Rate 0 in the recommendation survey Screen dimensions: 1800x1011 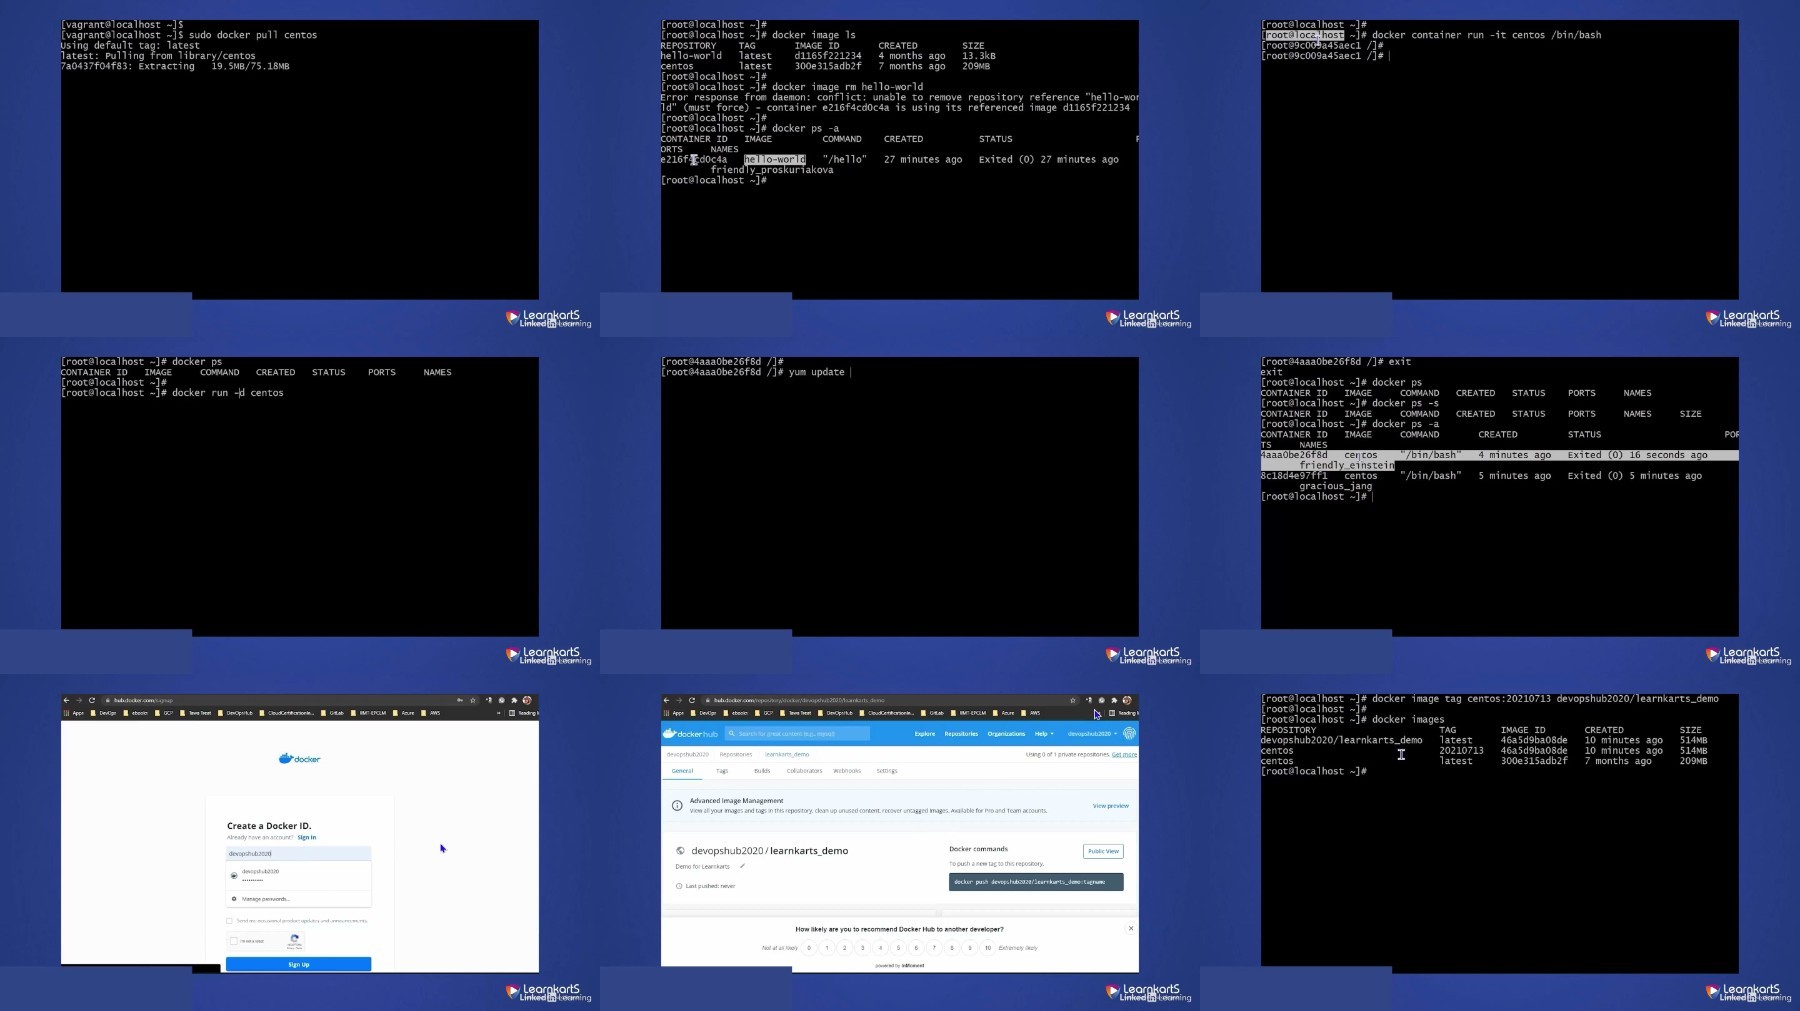[x=809, y=948]
